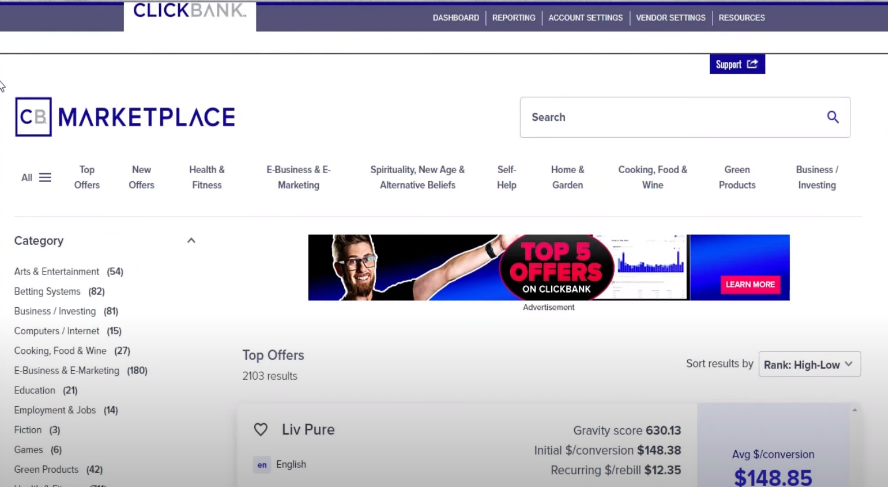Image resolution: width=888 pixels, height=487 pixels.
Task: Open Account Settings menu
Action: (x=586, y=18)
